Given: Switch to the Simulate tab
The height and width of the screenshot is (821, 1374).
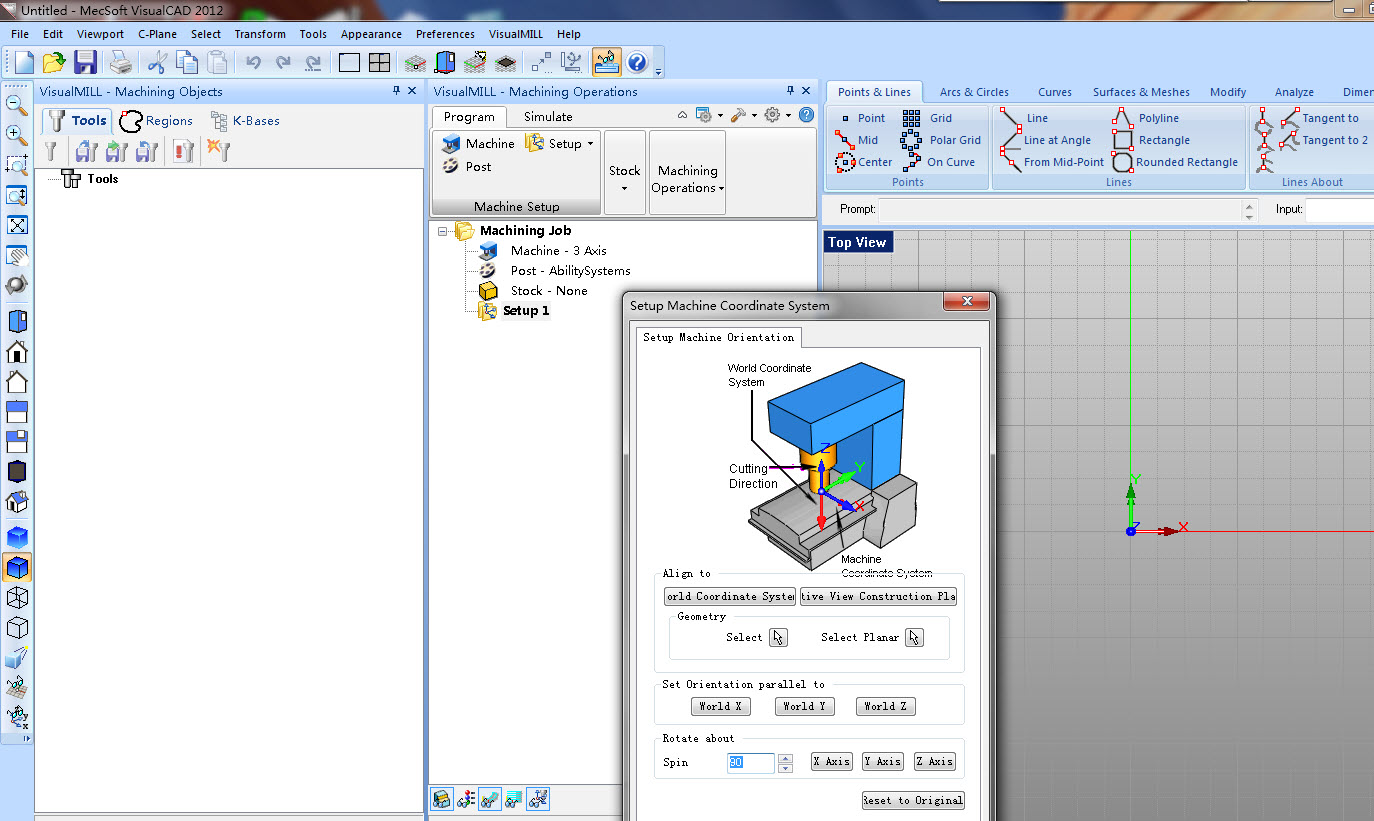Looking at the screenshot, I should tap(548, 117).
